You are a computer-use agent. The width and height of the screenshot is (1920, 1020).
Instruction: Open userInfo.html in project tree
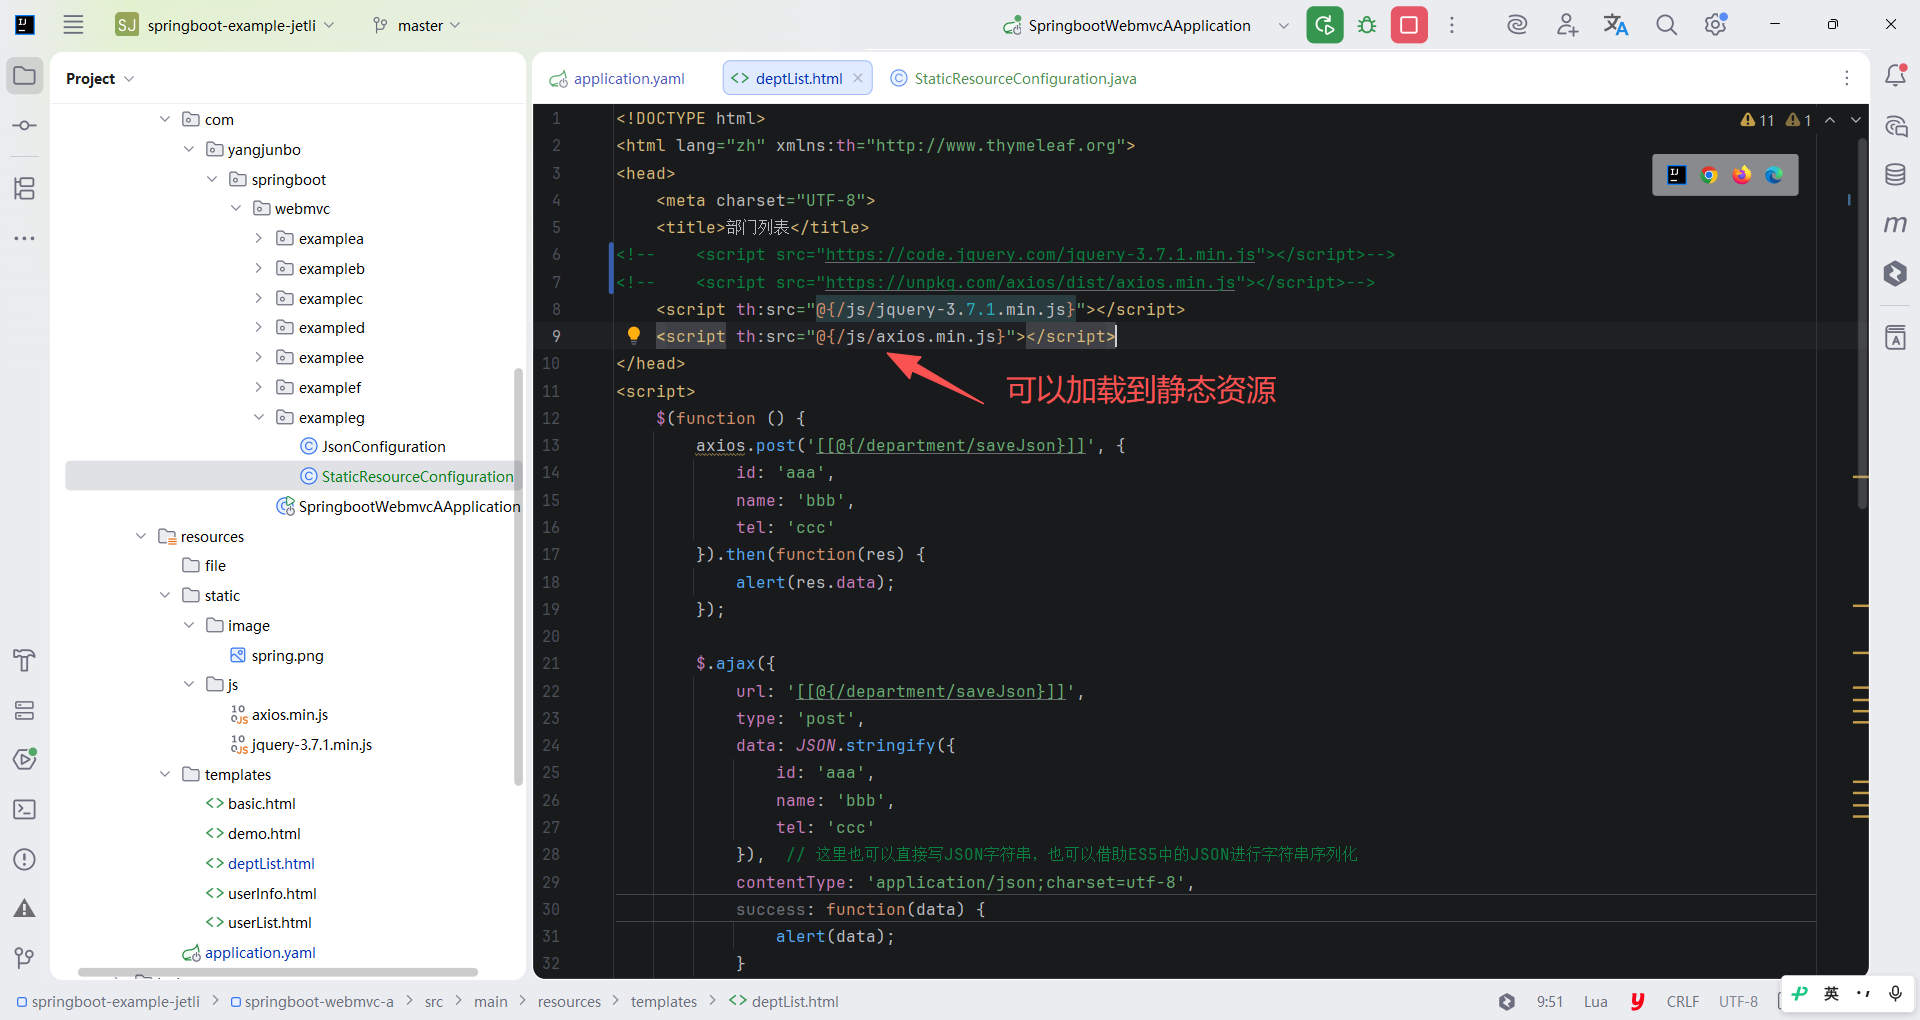pos(261,893)
